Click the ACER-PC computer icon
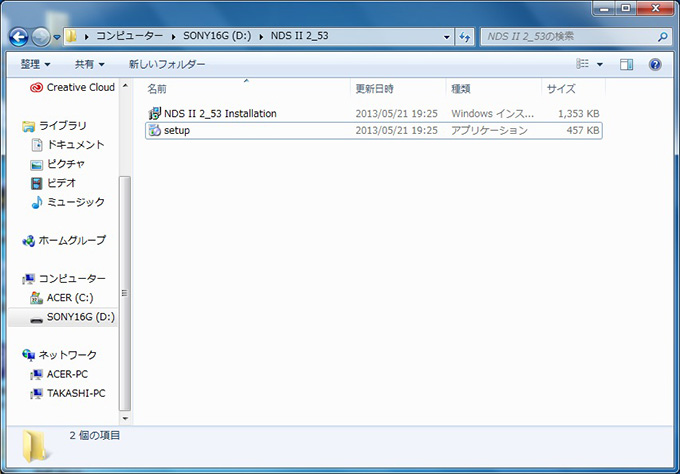This screenshot has height=474, width=680. (36, 374)
